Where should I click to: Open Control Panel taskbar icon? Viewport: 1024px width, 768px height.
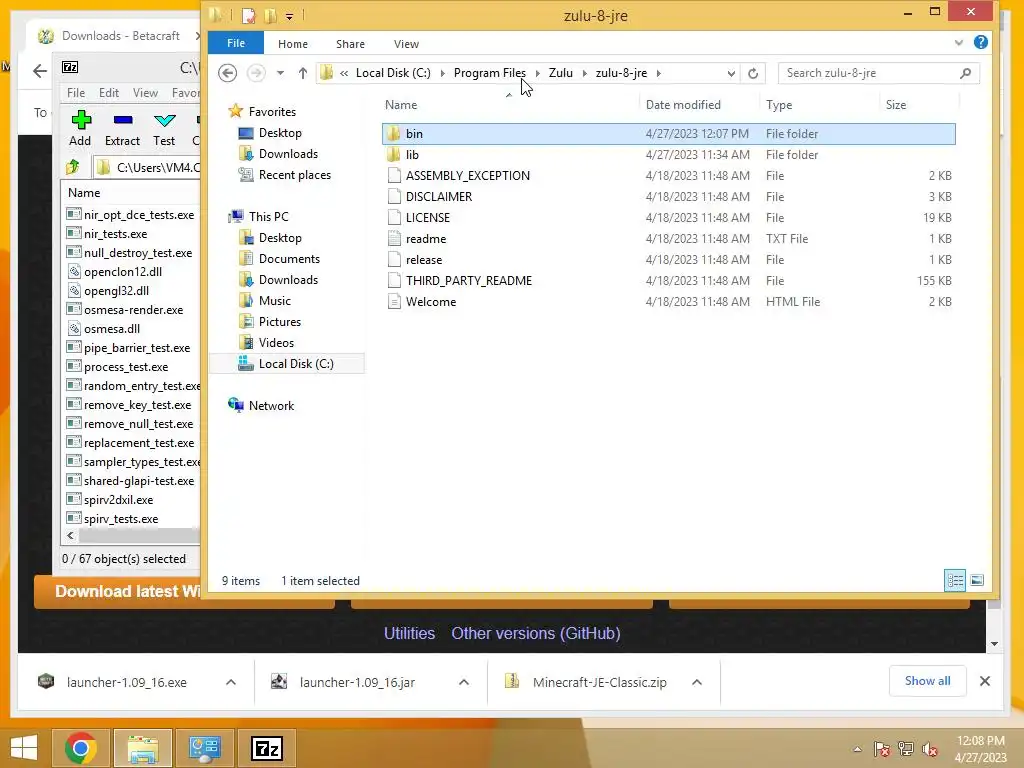point(205,748)
